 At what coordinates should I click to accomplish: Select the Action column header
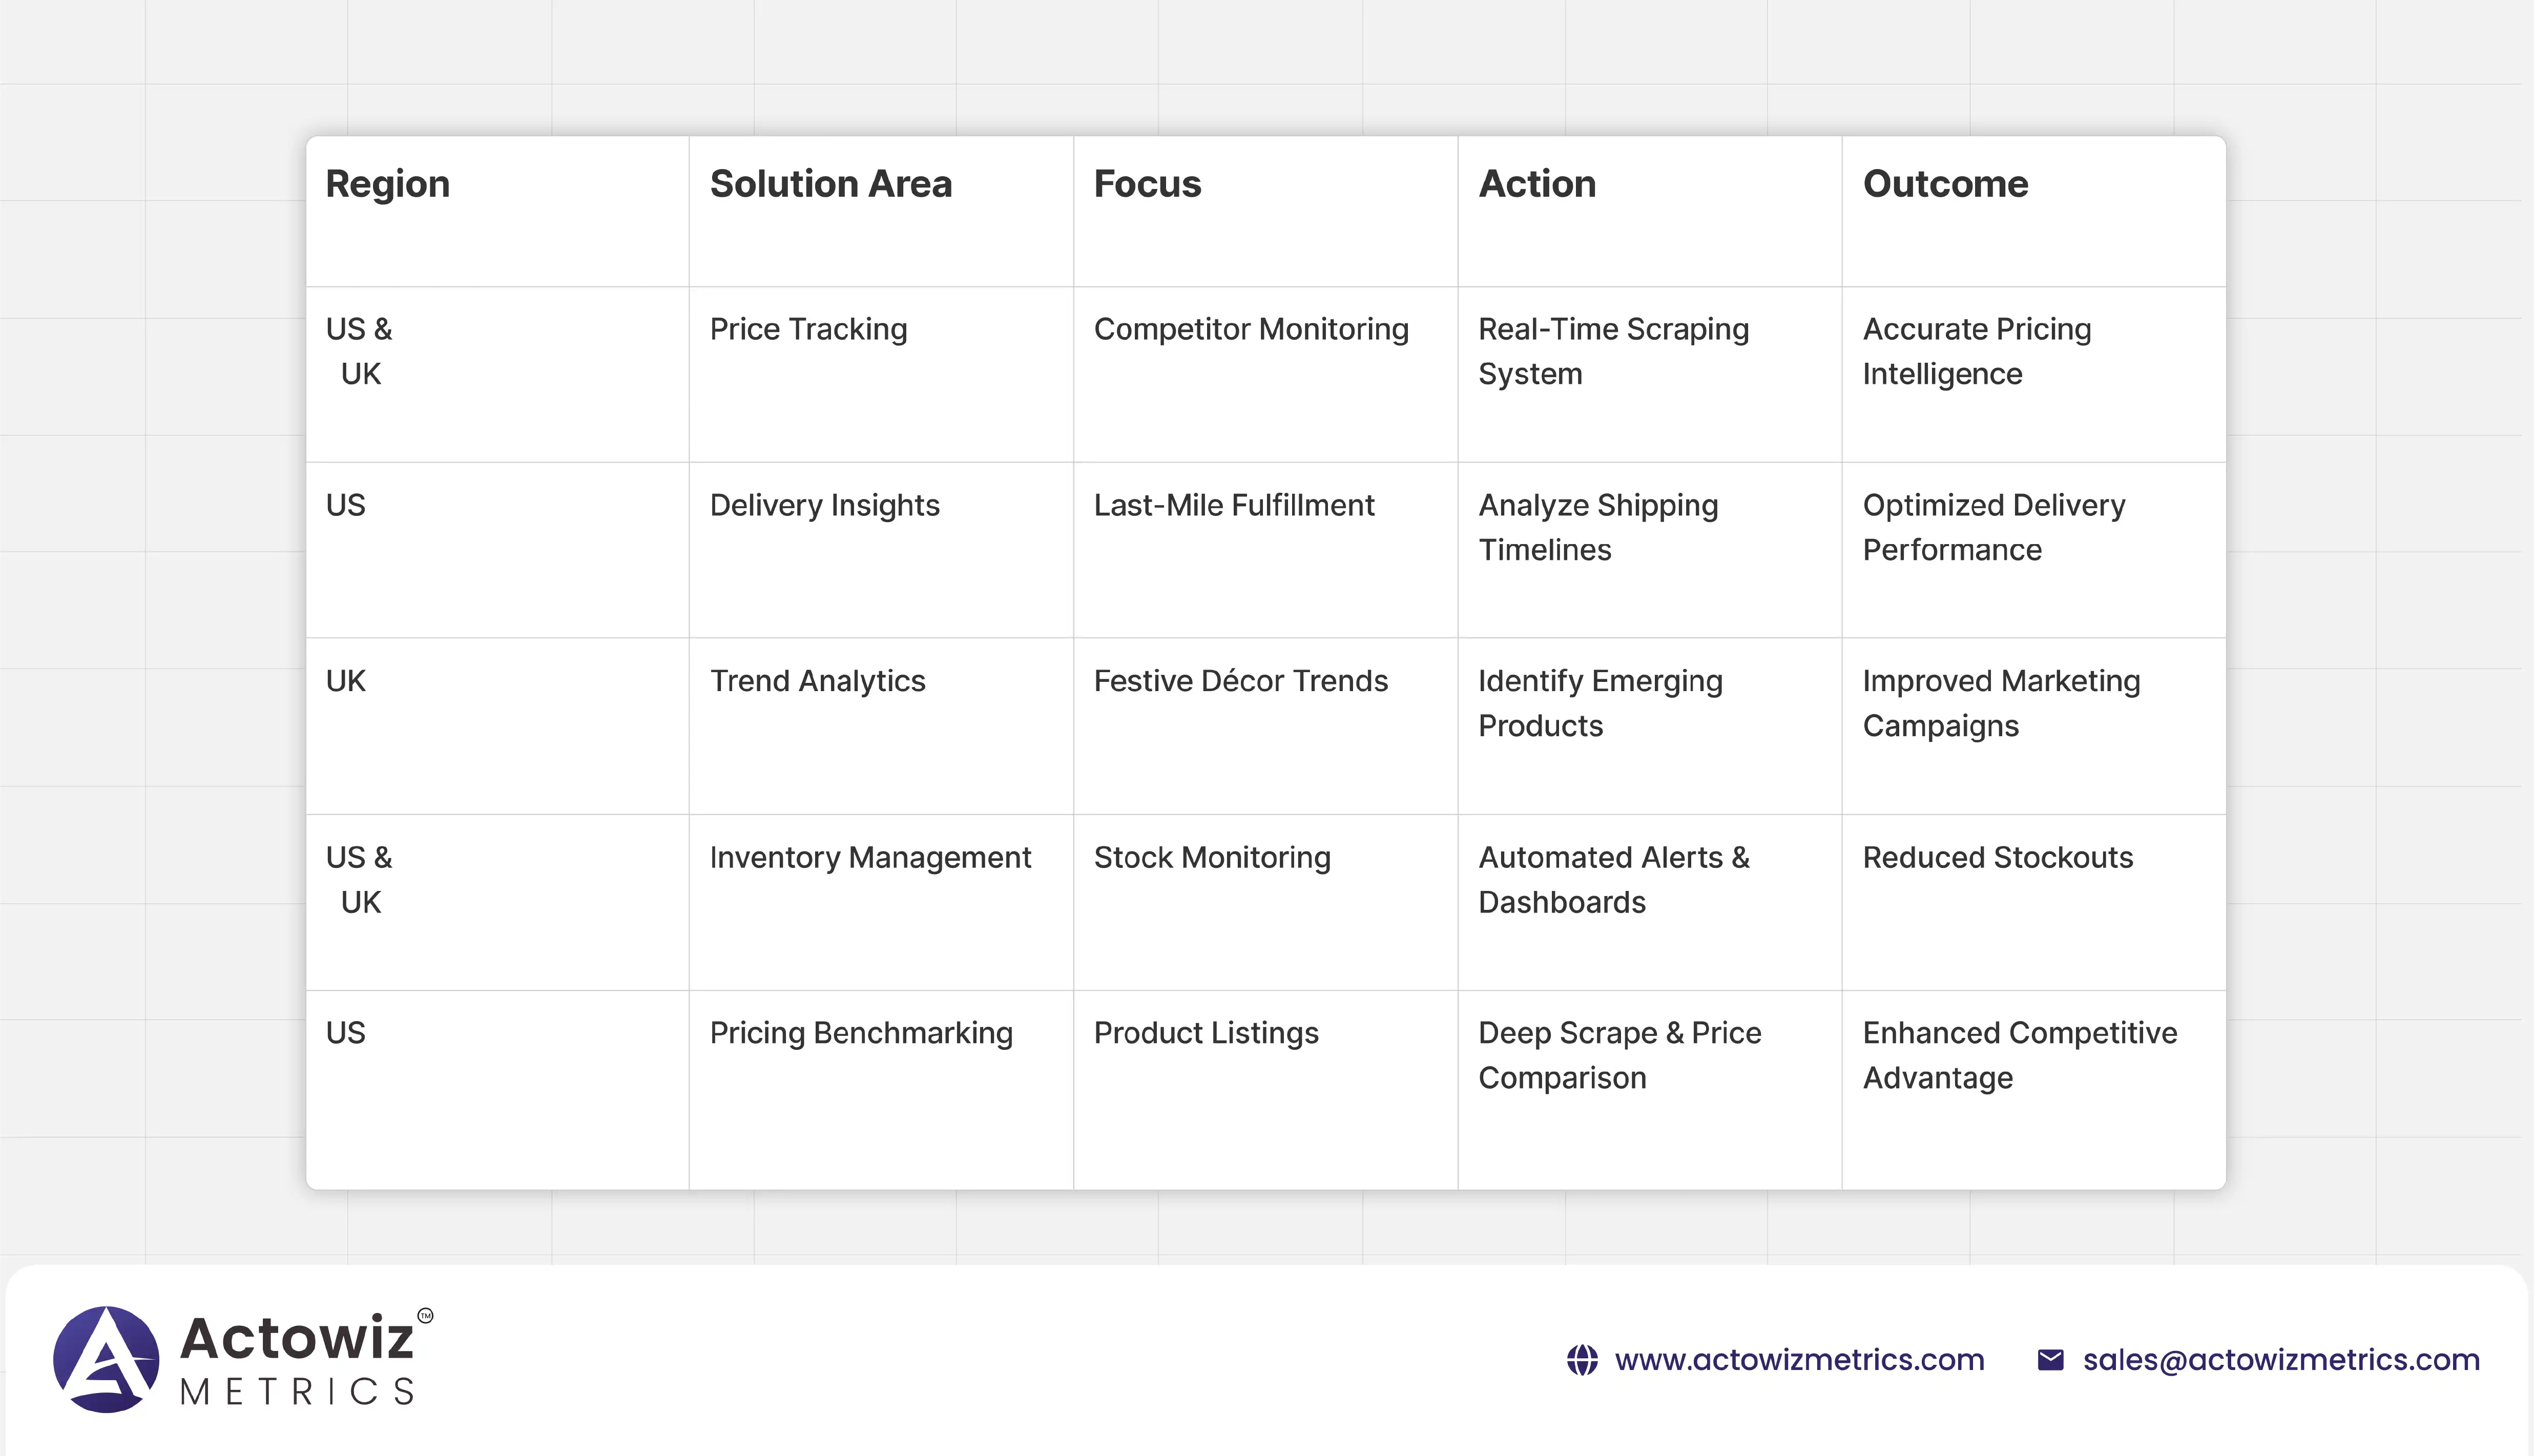tap(1537, 184)
